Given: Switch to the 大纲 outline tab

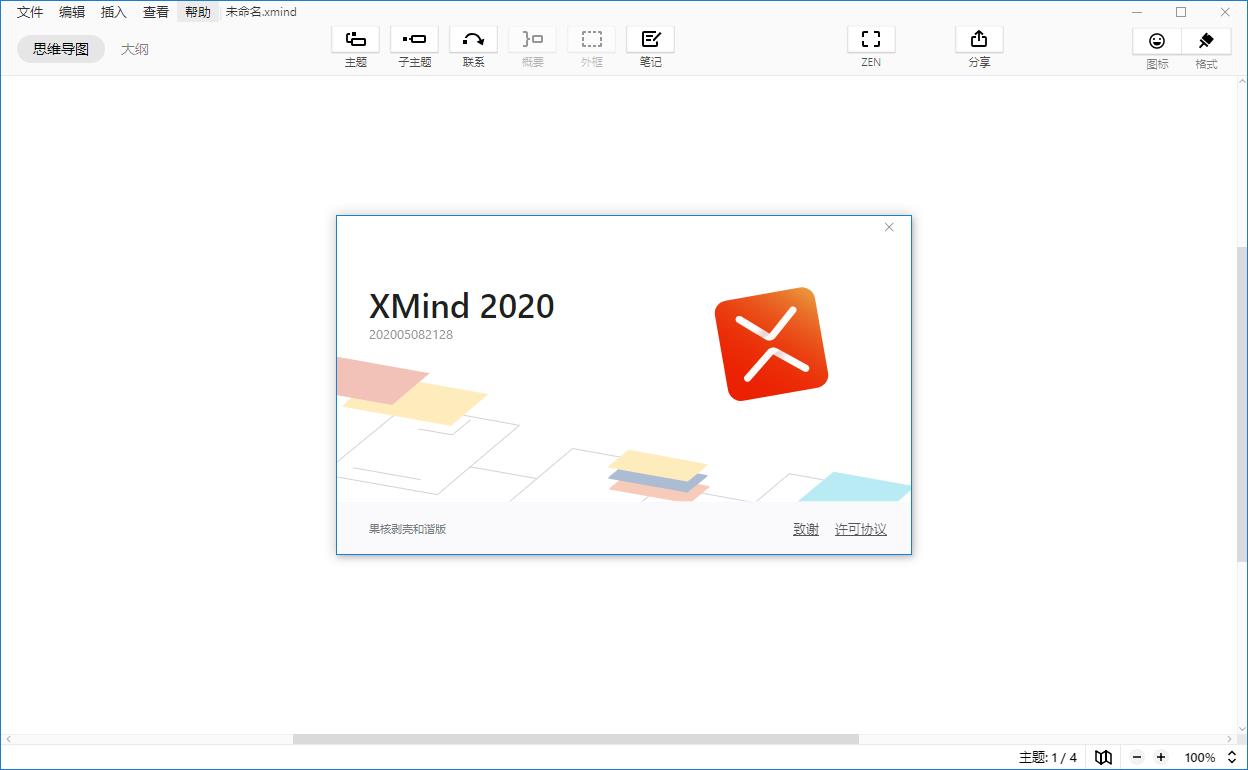Looking at the screenshot, I should coord(135,48).
